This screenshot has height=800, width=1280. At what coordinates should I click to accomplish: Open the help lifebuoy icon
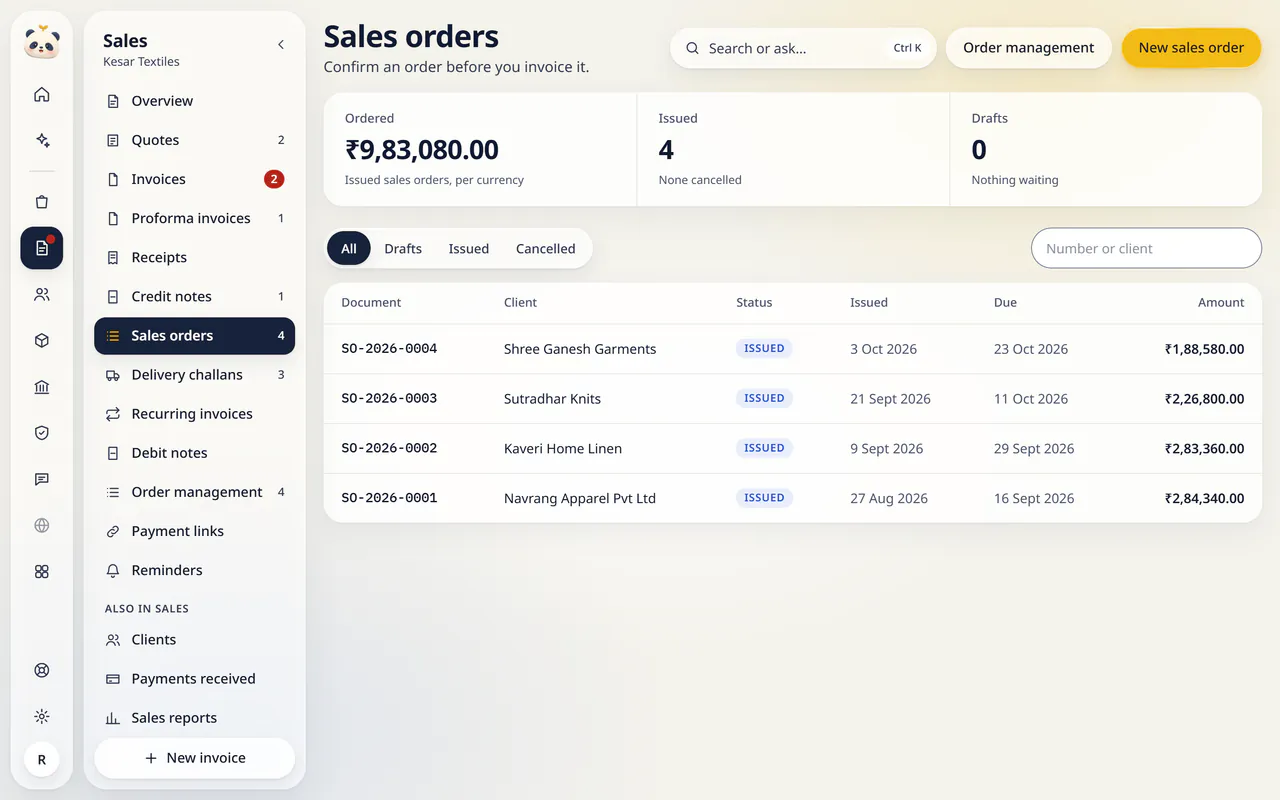pyautogui.click(x=41, y=670)
